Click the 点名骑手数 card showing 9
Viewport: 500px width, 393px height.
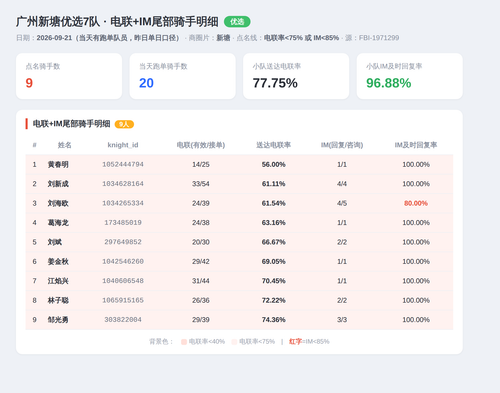pos(69,76)
